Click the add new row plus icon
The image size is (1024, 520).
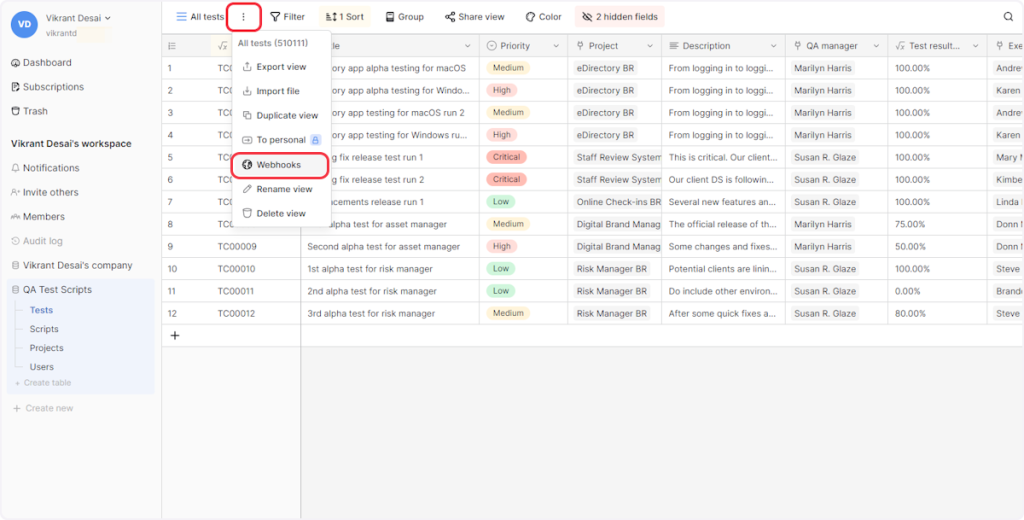(175, 336)
